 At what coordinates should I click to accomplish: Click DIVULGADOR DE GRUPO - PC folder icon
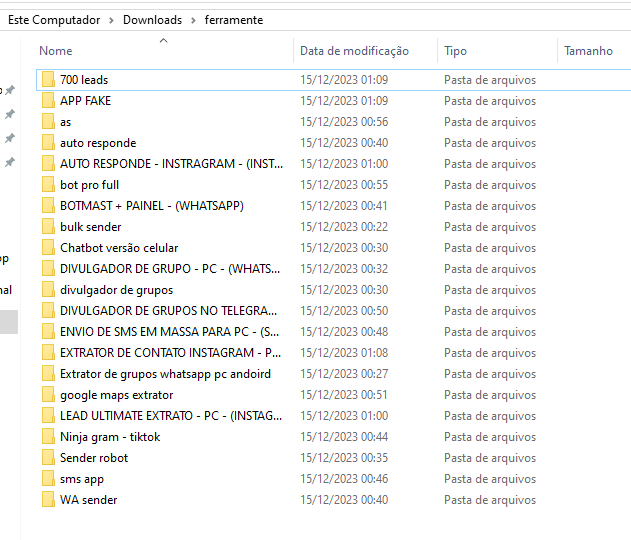tap(48, 268)
